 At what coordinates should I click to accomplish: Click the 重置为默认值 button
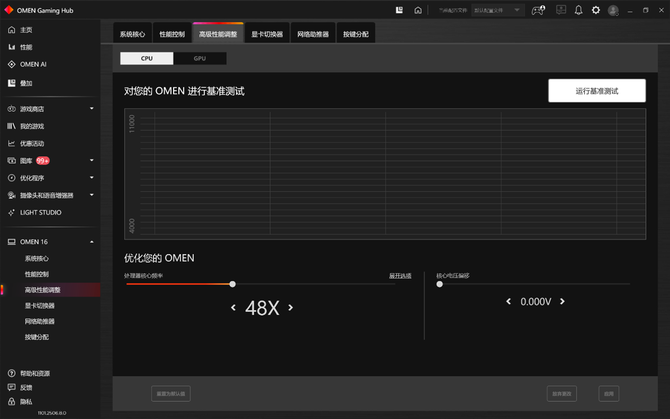click(169, 394)
